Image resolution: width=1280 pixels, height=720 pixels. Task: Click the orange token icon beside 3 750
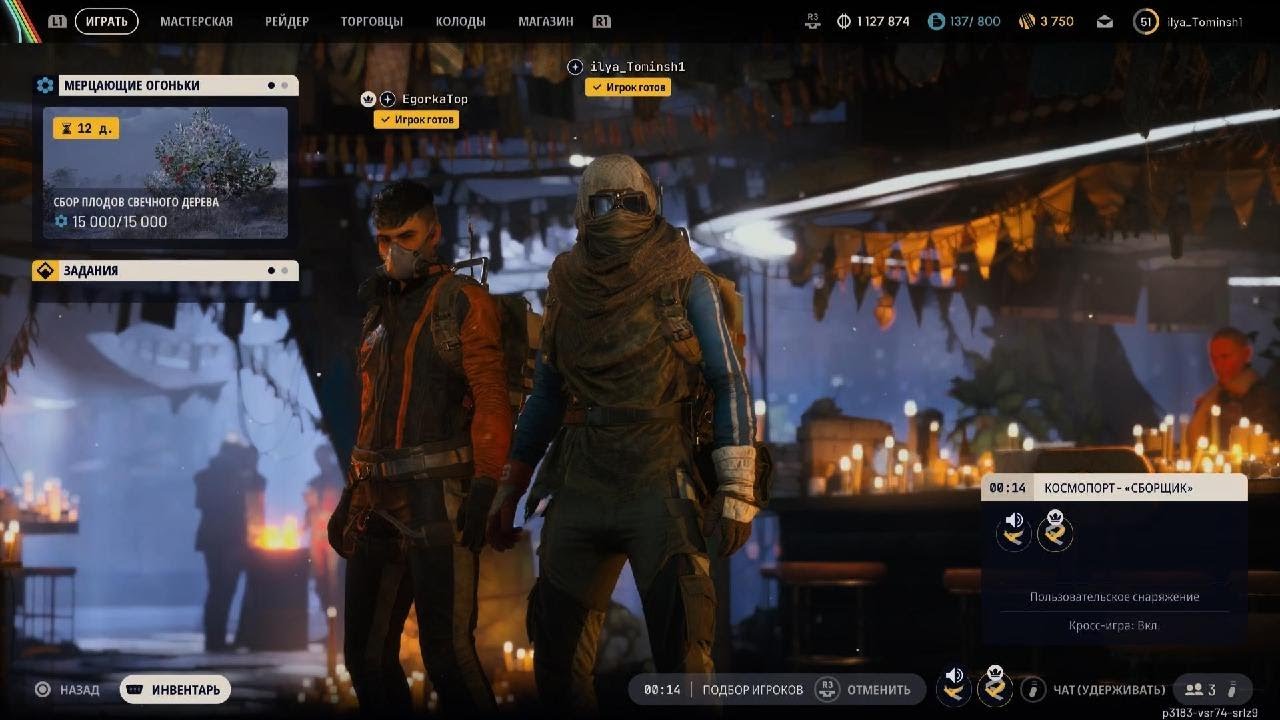[1026, 21]
